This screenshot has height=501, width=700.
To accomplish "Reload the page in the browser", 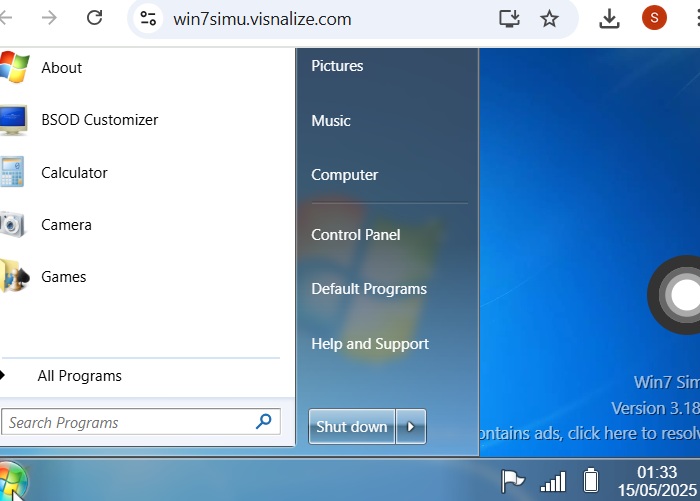I will (x=94, y=18).
